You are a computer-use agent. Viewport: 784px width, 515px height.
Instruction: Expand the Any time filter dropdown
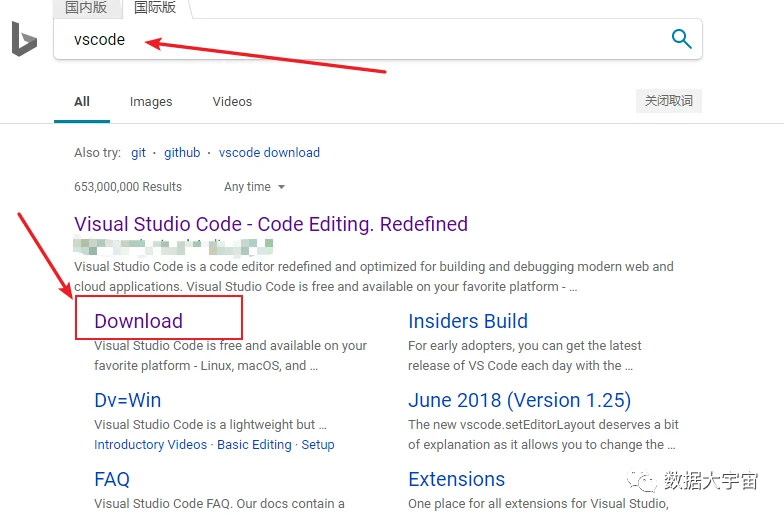pos(254,186)
